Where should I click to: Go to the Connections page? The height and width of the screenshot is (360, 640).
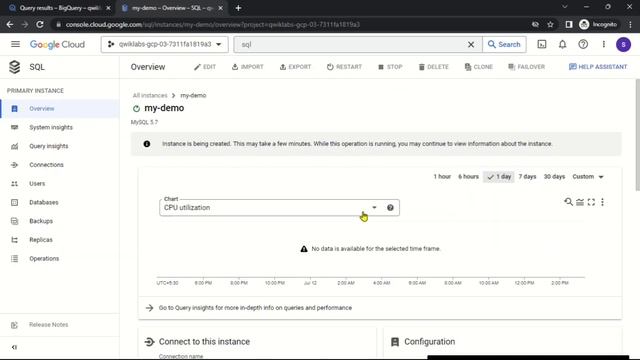click(60, 165)
